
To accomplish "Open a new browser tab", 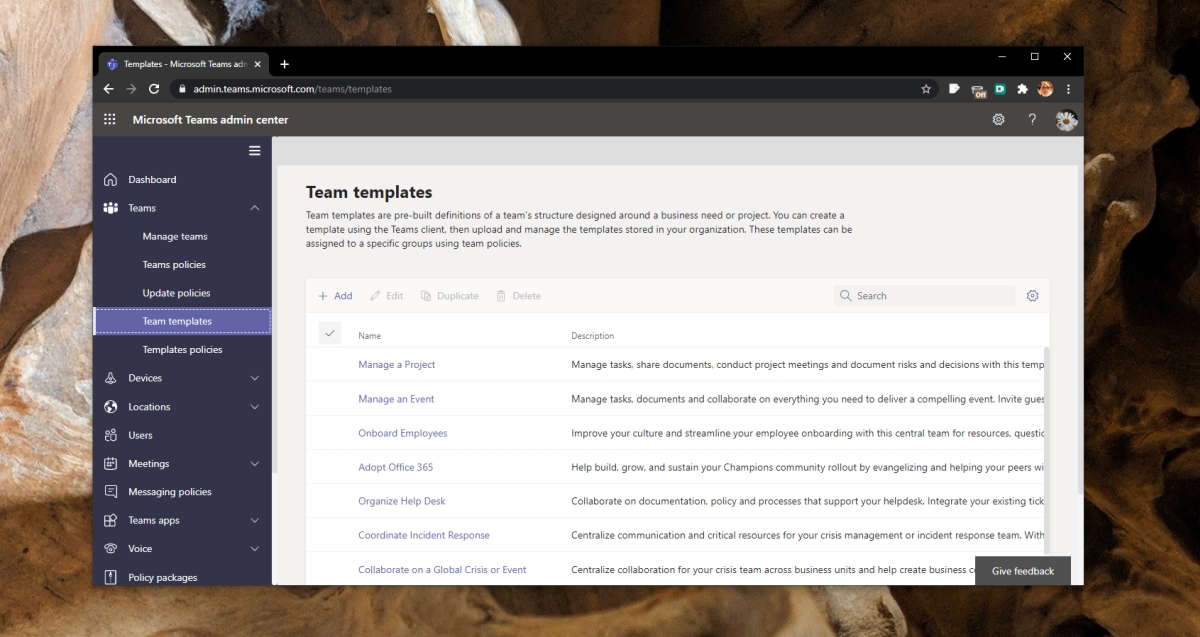I will point(285,64).
